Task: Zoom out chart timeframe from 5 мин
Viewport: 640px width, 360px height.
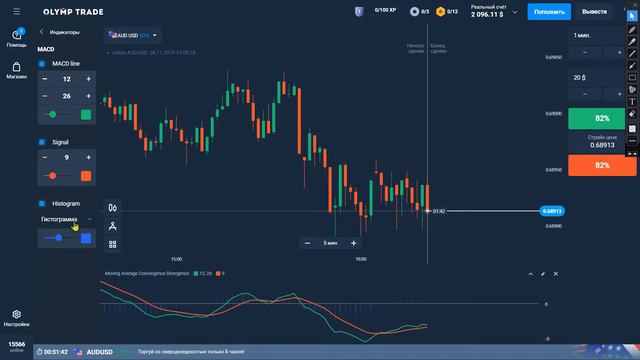Action: [x=308, y=243]
